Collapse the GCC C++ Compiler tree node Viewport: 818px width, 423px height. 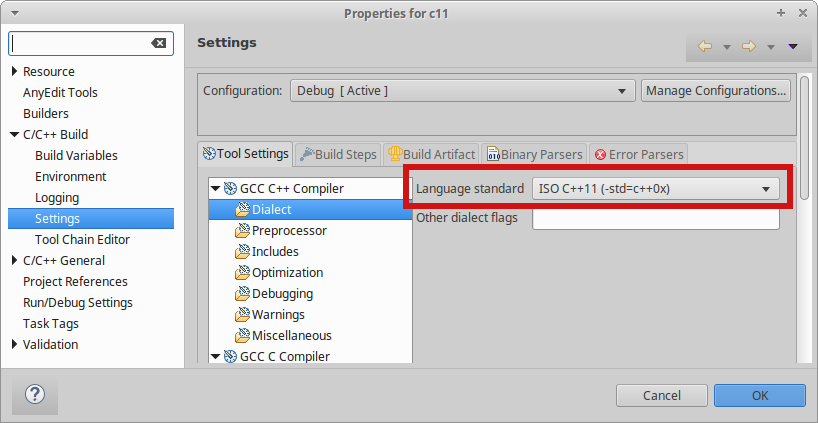click(215, 188)
